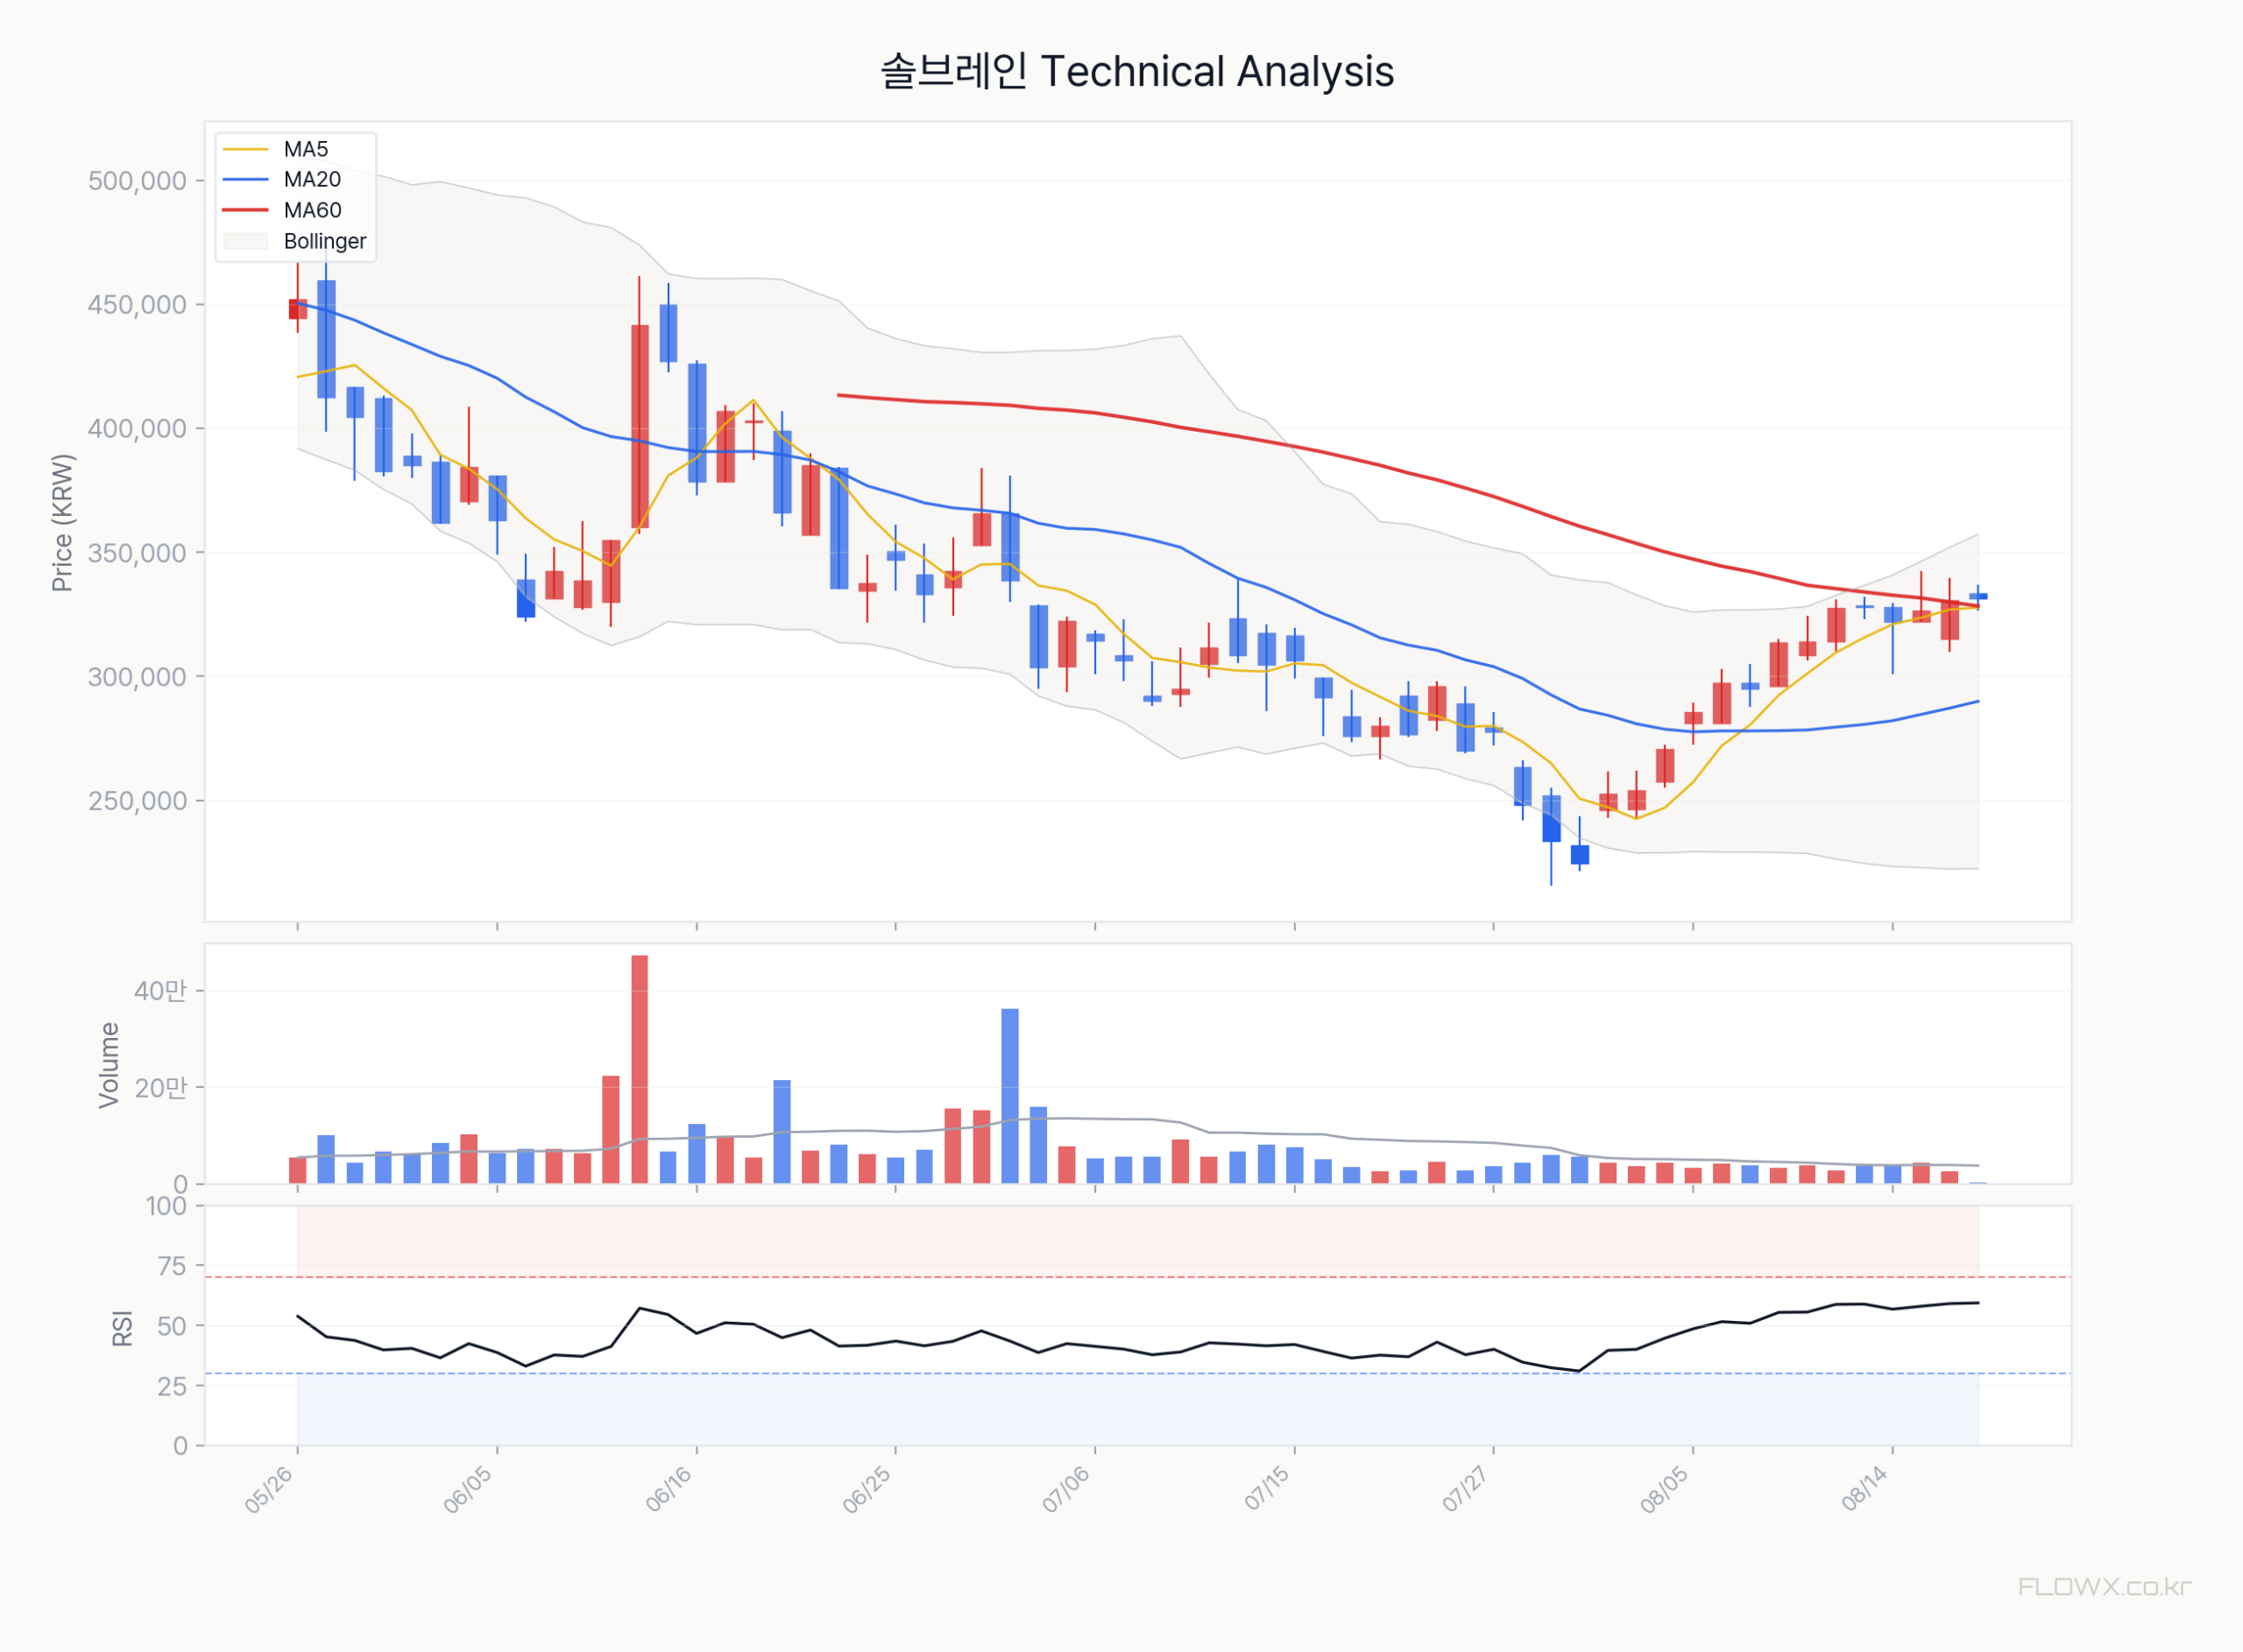This screenshot has width=2243, height=1652.
Task: Select the MA5 yellow line sample in legend
Action: (x=245, y=149)
